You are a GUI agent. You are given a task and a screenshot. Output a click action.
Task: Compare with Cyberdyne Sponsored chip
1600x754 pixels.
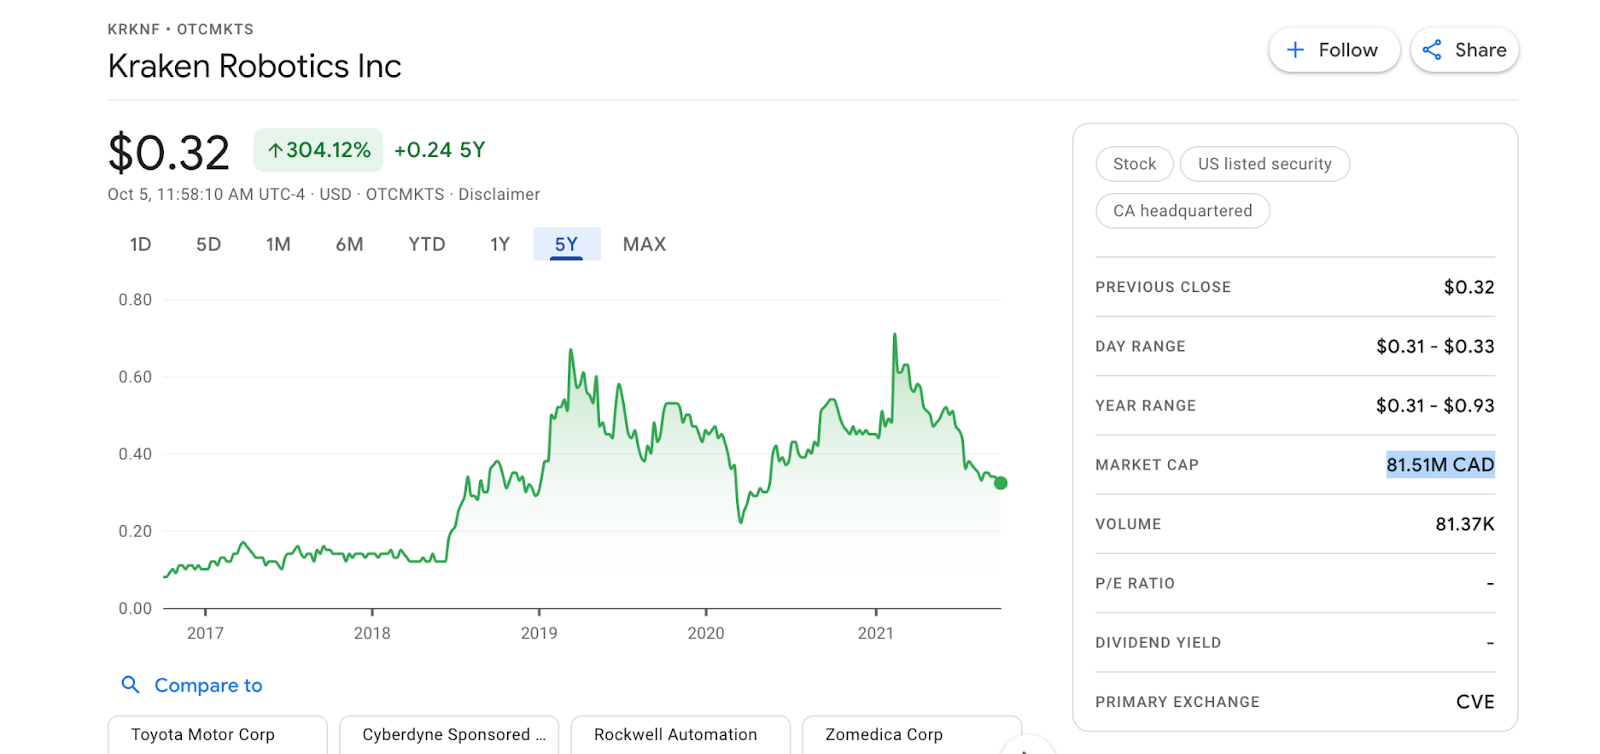coord(449,734)
